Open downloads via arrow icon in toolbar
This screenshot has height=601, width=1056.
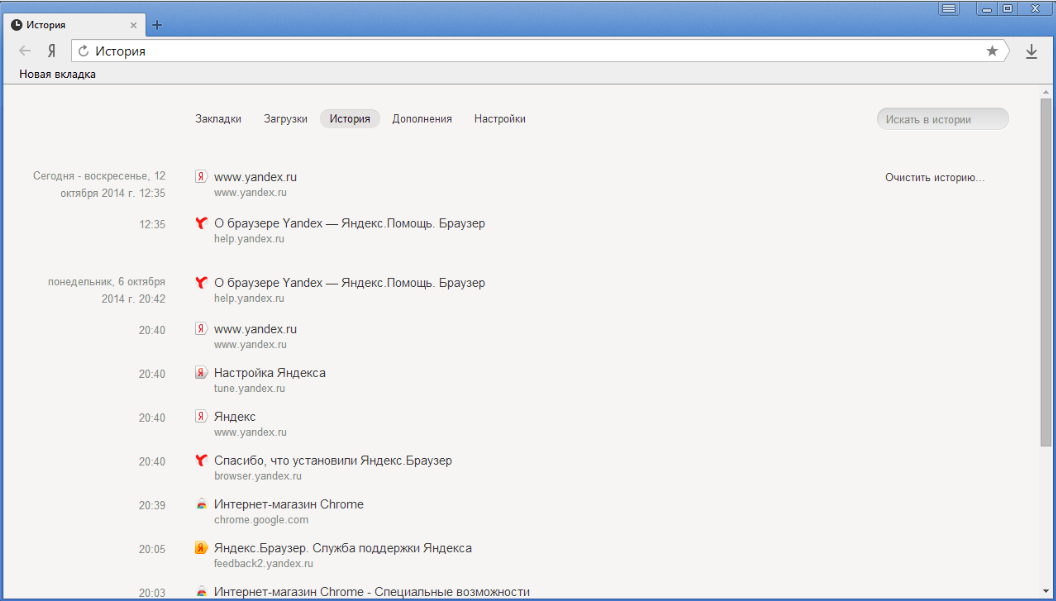(1032, 52)
